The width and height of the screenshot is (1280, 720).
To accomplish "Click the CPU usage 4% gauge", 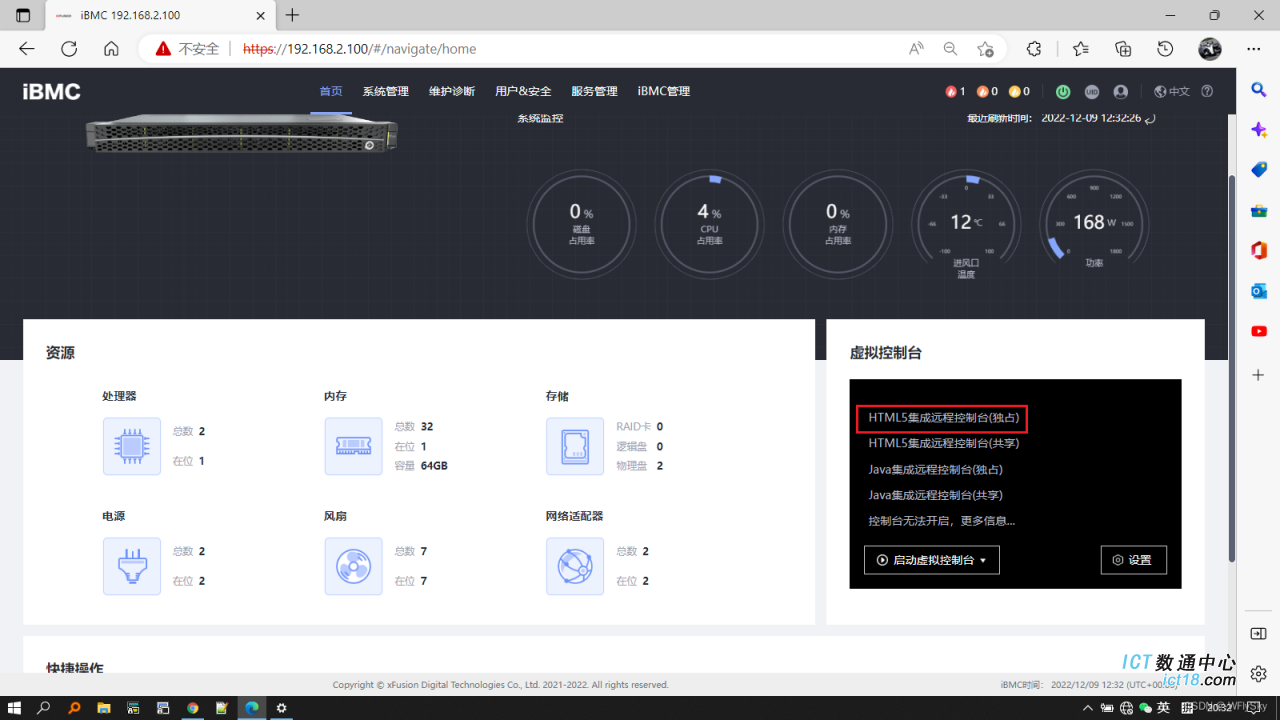I will point(709,224).
